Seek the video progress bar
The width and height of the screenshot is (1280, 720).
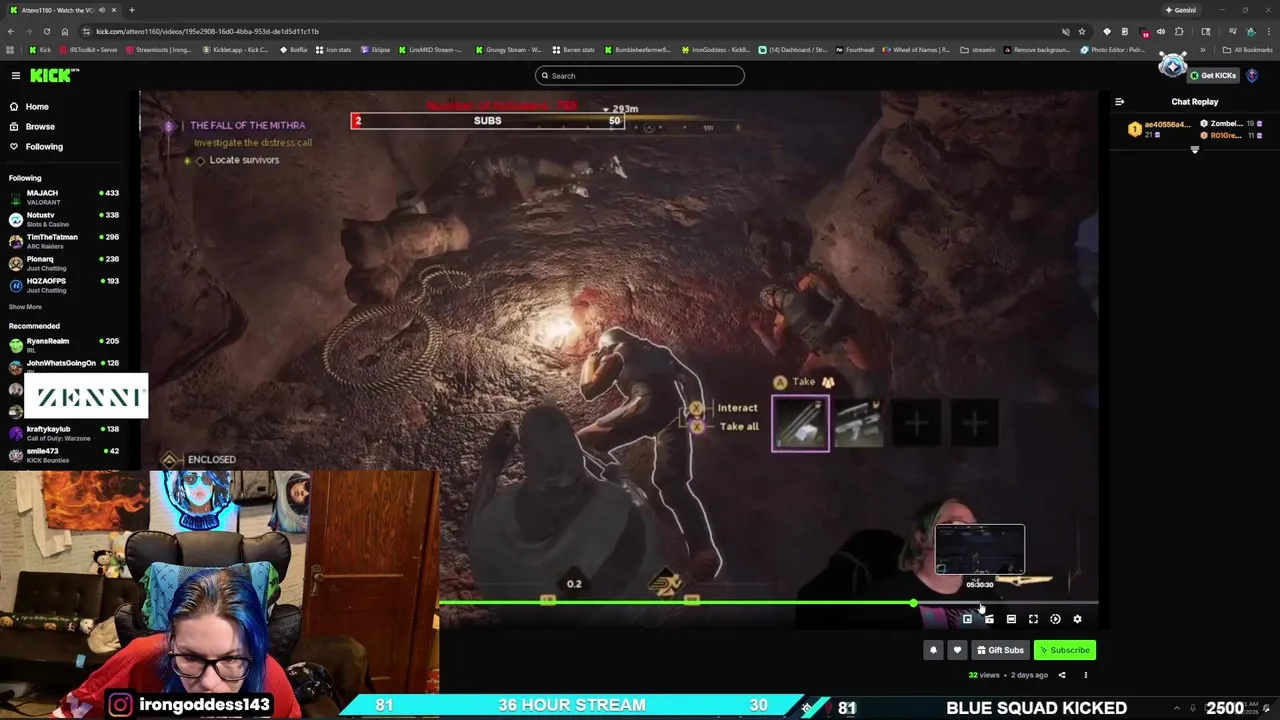point(768,603)
